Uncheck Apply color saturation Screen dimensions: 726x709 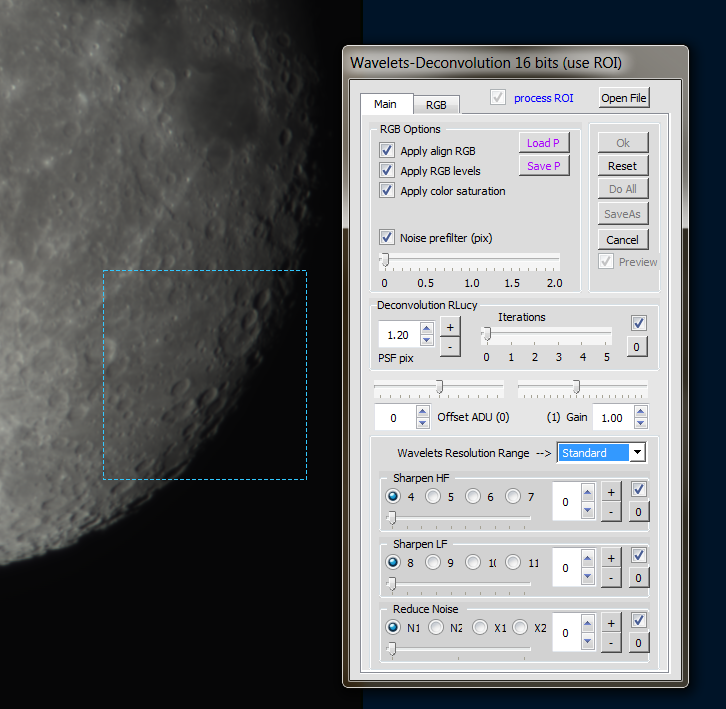(x=387, y=190)
